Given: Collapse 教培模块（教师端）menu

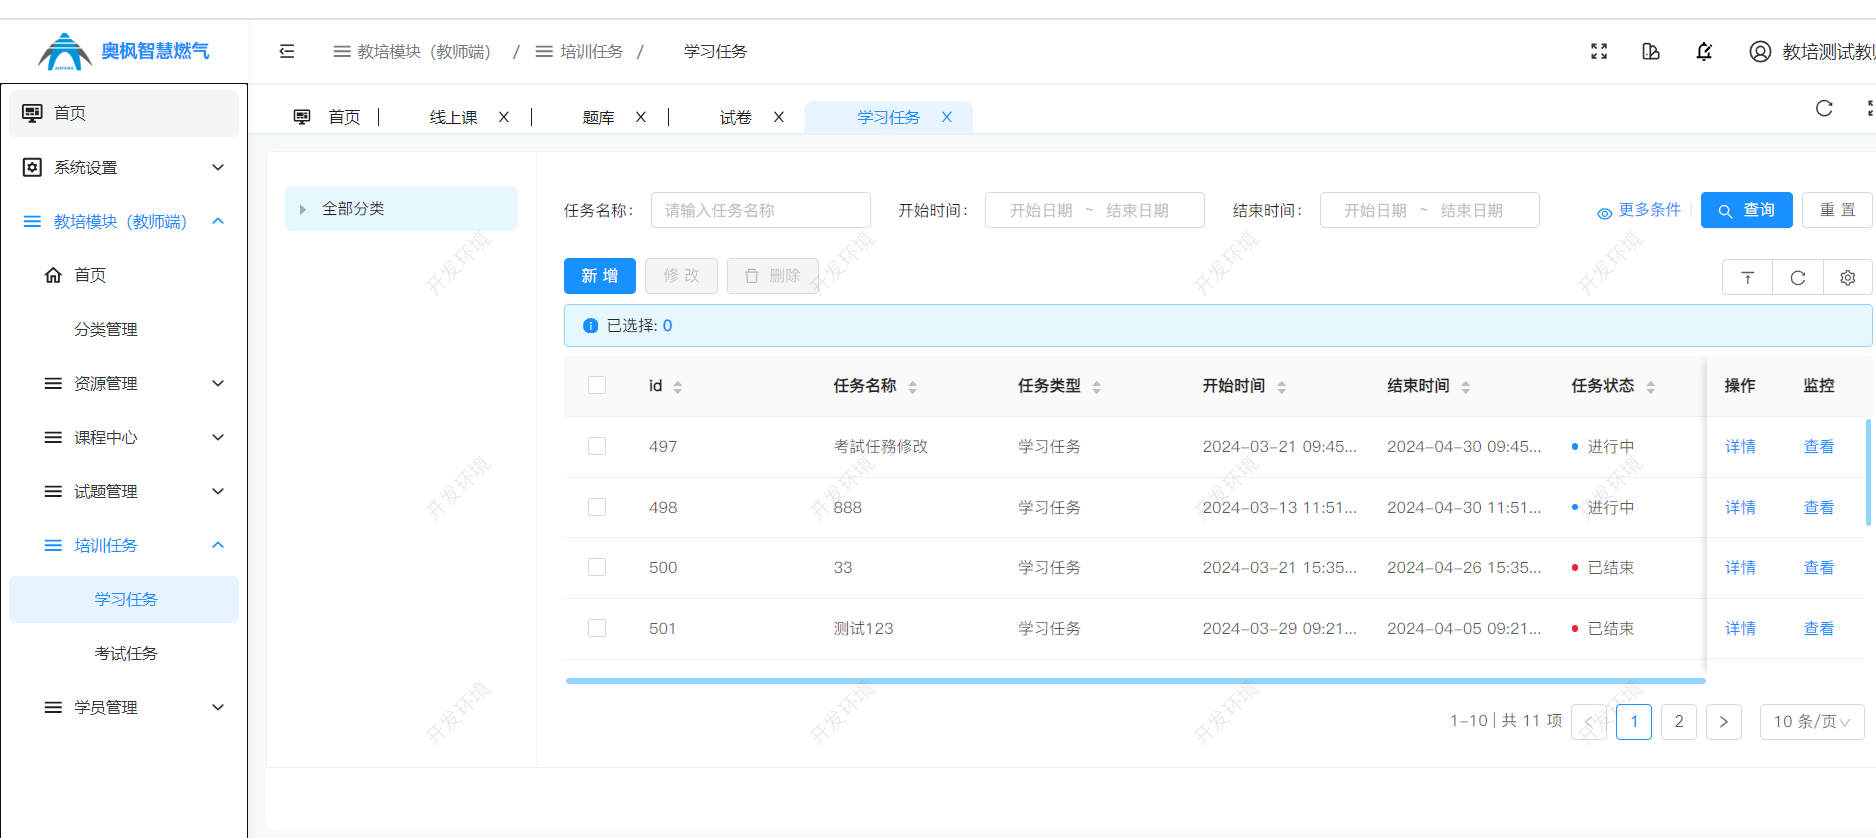Looking at the screenshot, I should 218,221.
